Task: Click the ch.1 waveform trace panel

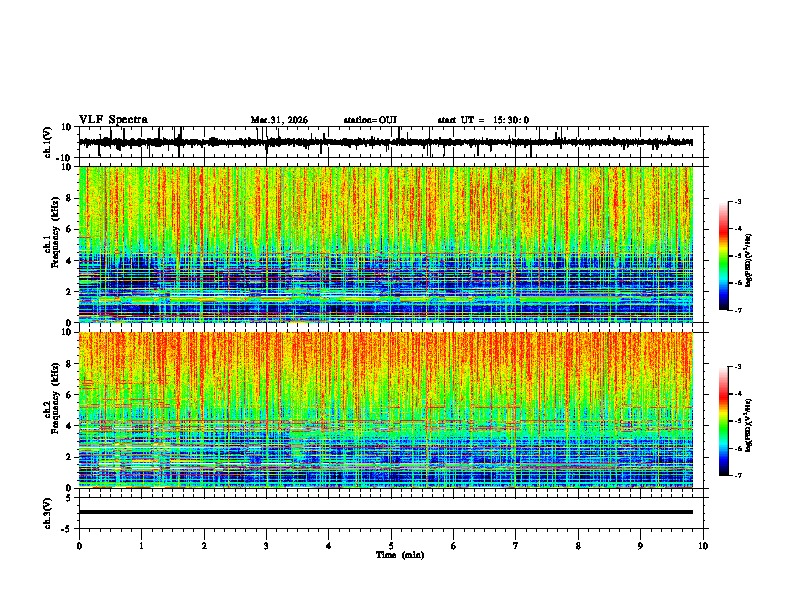Action: (393, 142)
